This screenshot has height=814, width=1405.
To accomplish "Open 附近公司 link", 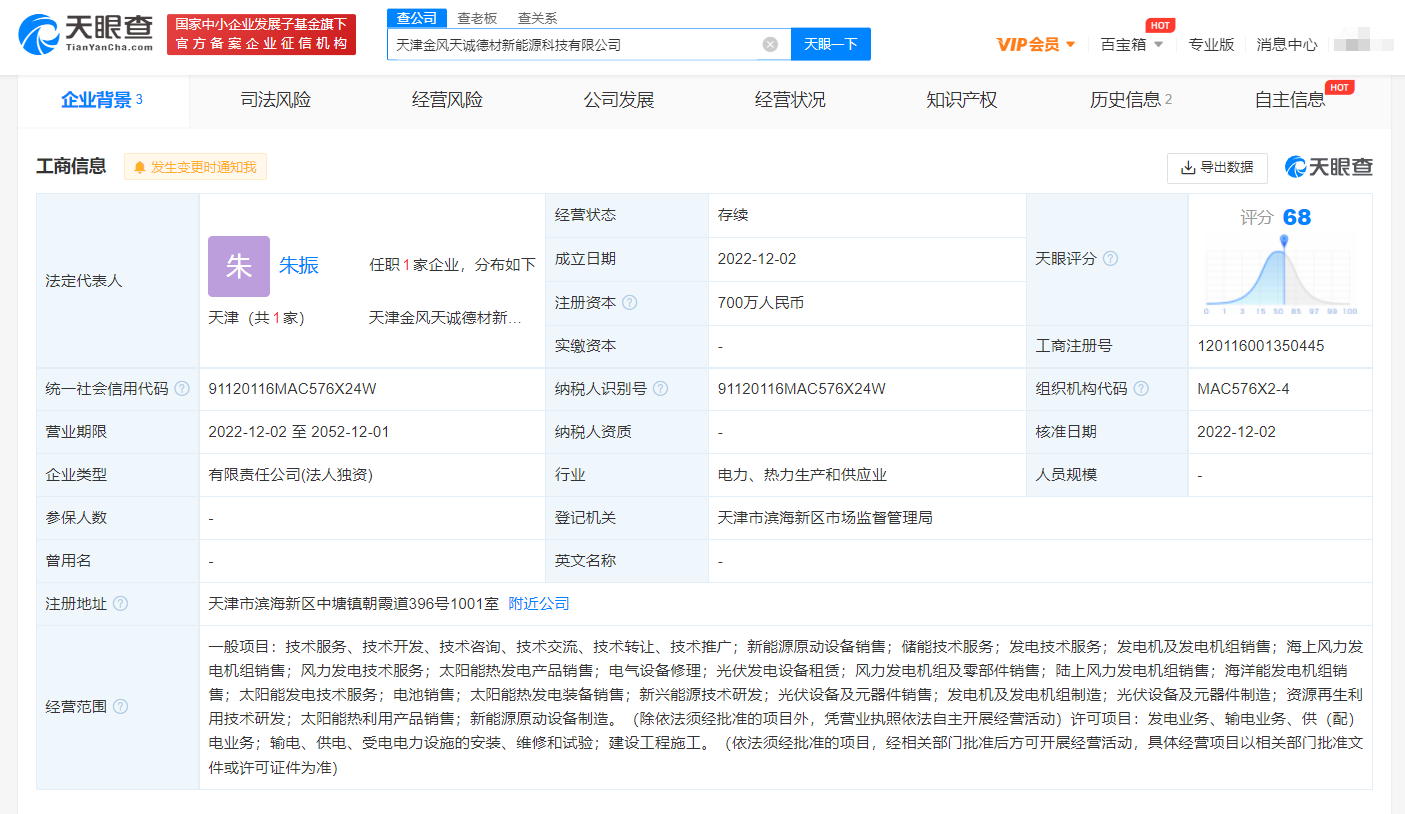I will [x=539, y=604].
